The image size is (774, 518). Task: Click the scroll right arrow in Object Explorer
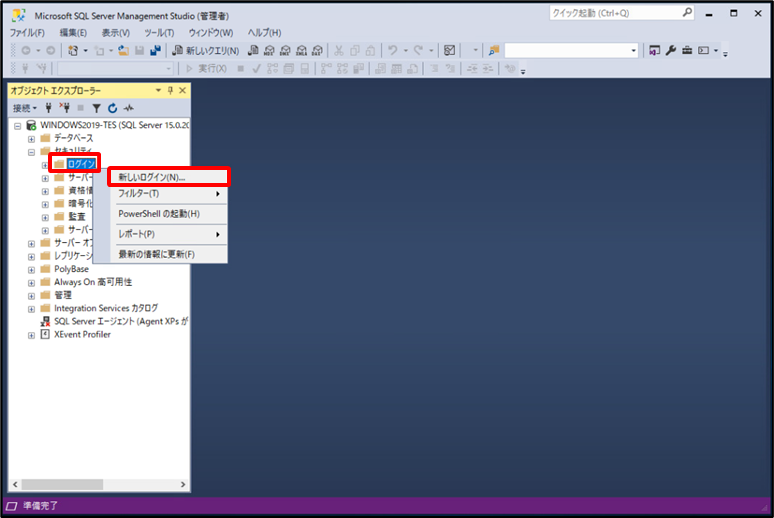click(x=183, y=484)
